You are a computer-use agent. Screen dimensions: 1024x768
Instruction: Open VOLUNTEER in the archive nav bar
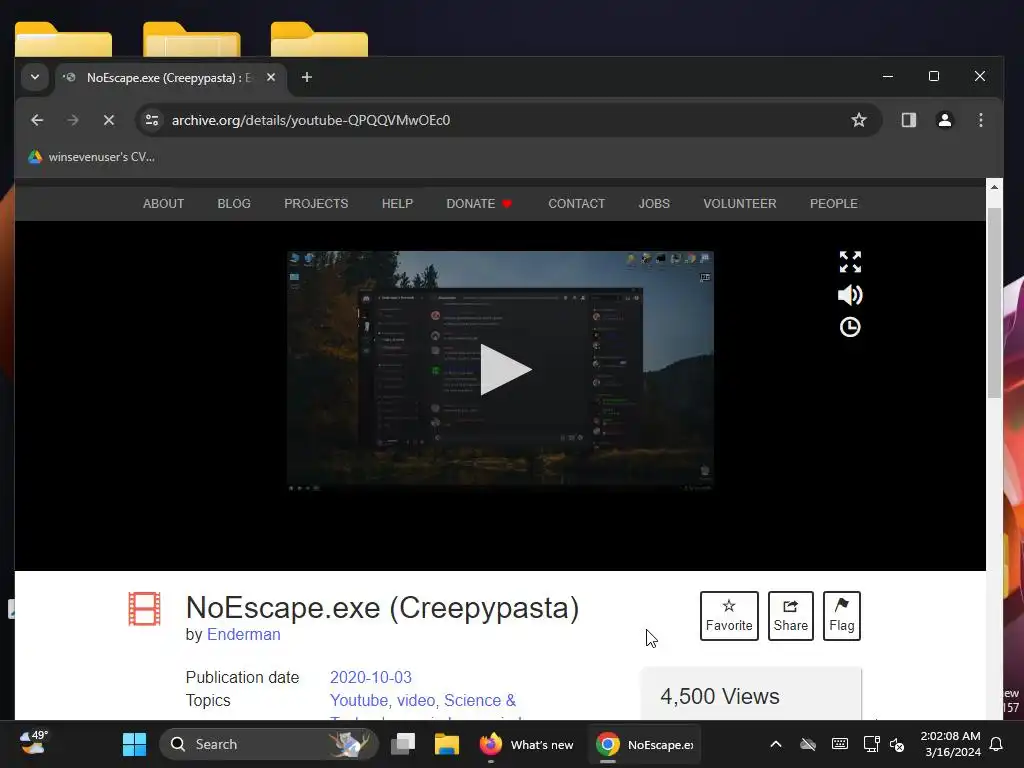click(x=740, y=204)
